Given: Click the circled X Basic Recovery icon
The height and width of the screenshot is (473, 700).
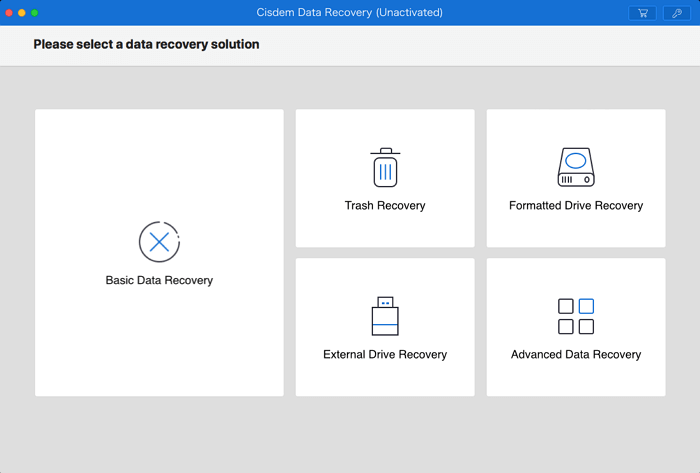Looking at the screenshot, I should tap(159, 241).
